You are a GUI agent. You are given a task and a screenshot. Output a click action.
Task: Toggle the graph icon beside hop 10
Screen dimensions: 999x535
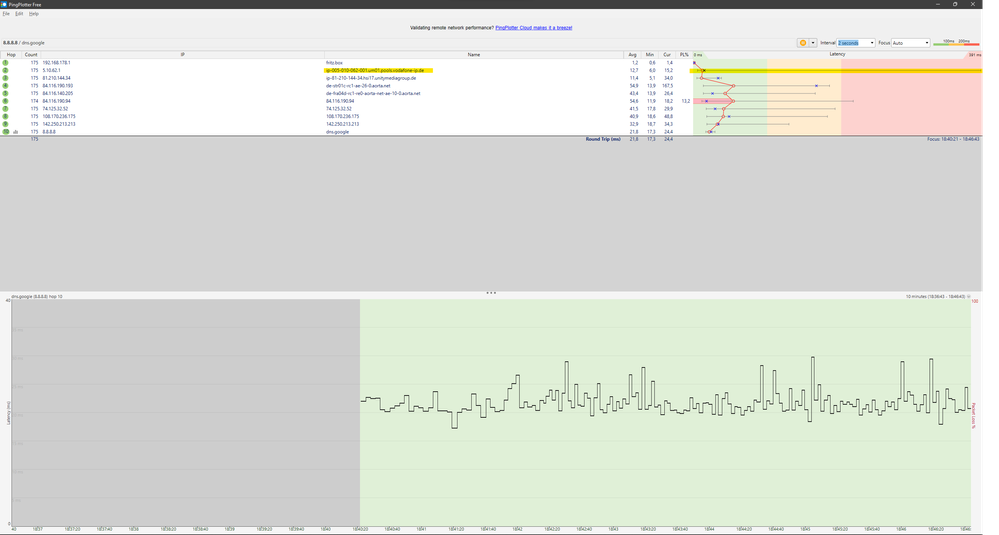click(x=15, y=131)
